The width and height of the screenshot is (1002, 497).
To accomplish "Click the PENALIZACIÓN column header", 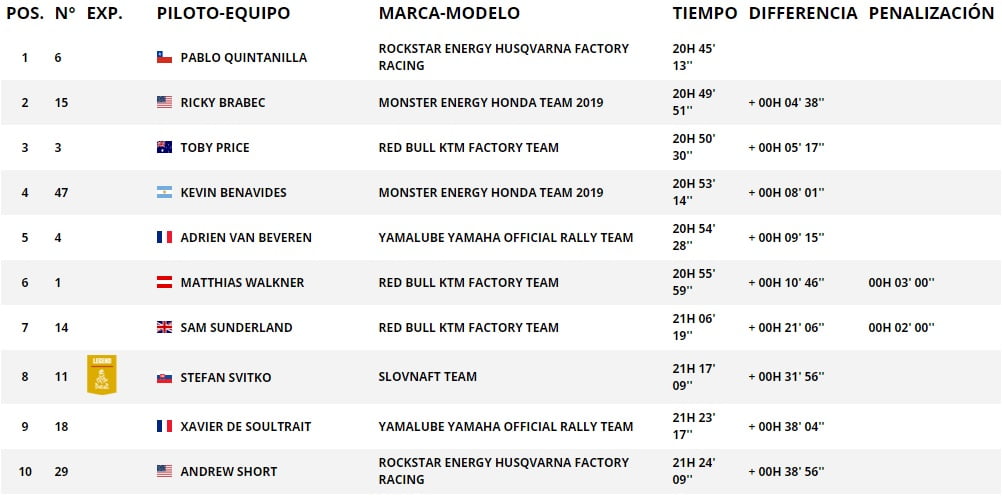I will point(931,13).
